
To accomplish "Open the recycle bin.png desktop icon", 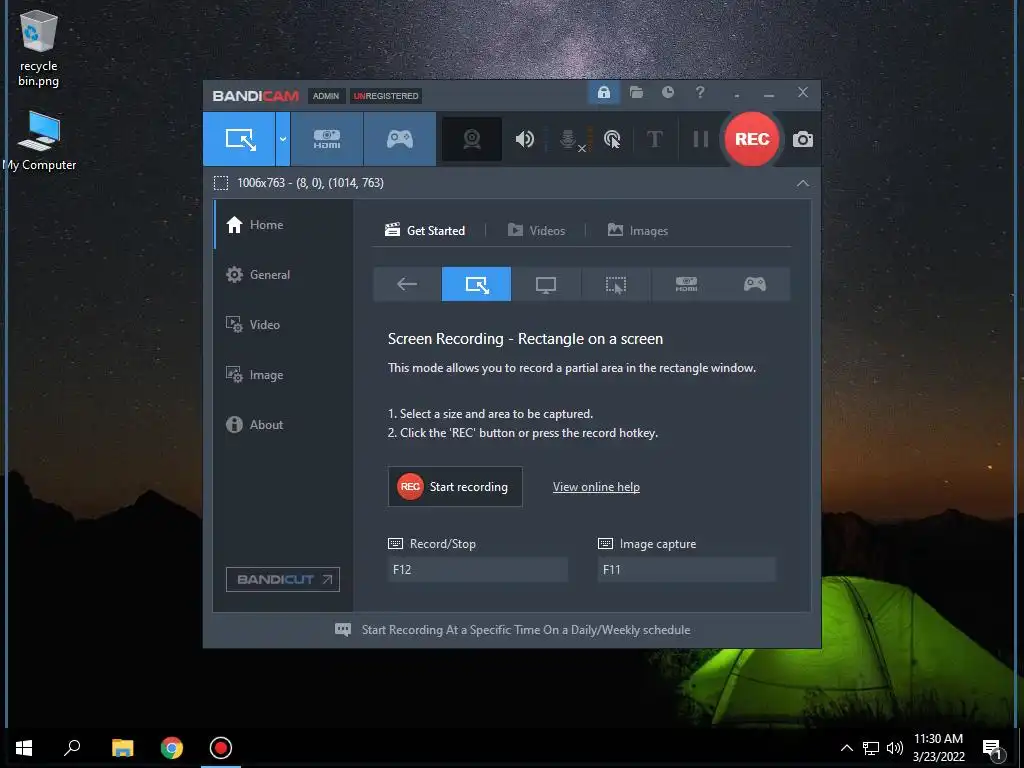I will (39, 48).
